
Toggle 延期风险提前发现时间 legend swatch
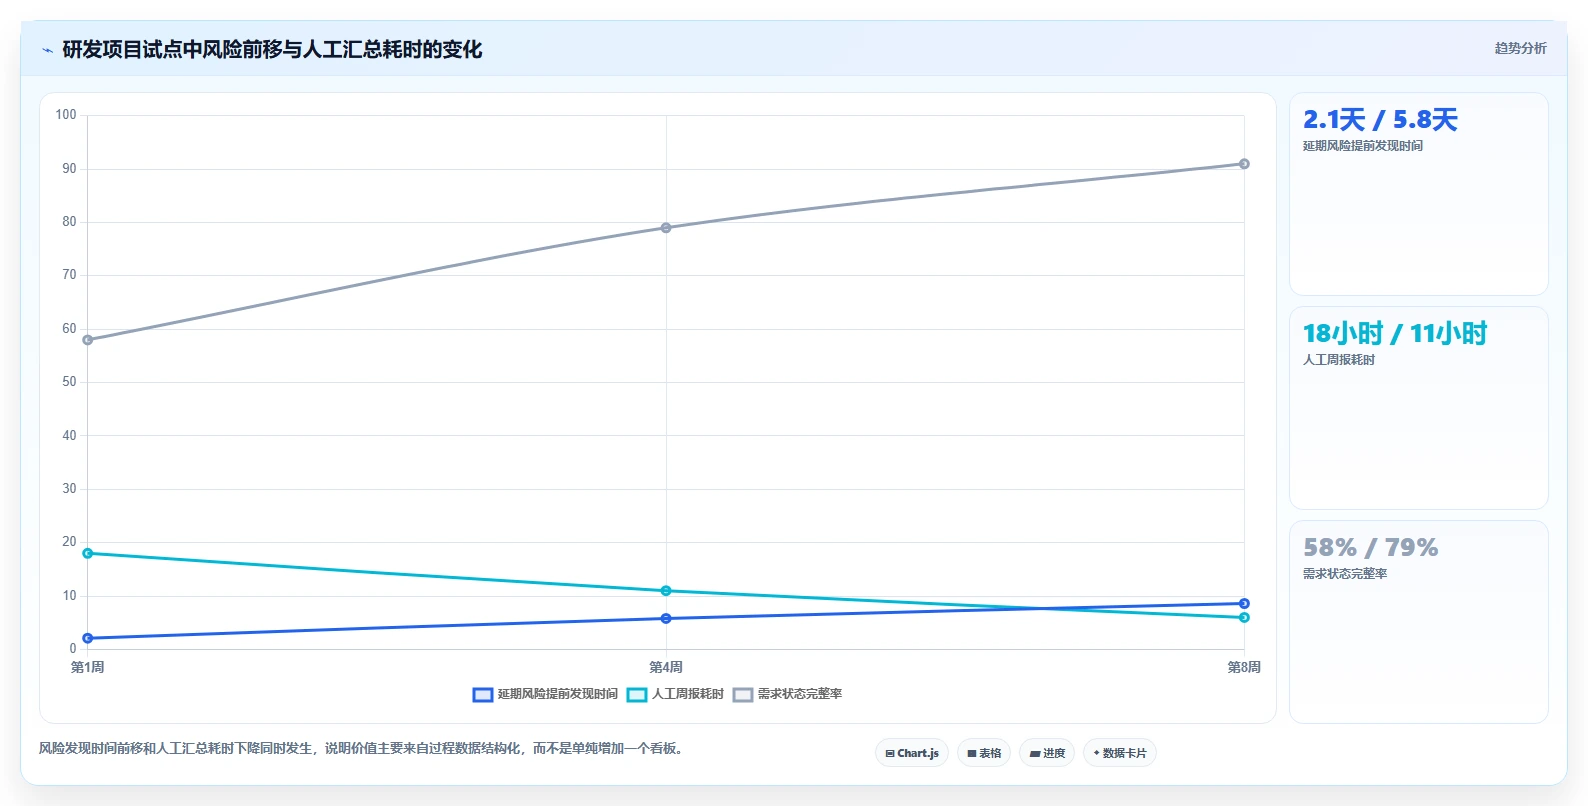point(483,694)
